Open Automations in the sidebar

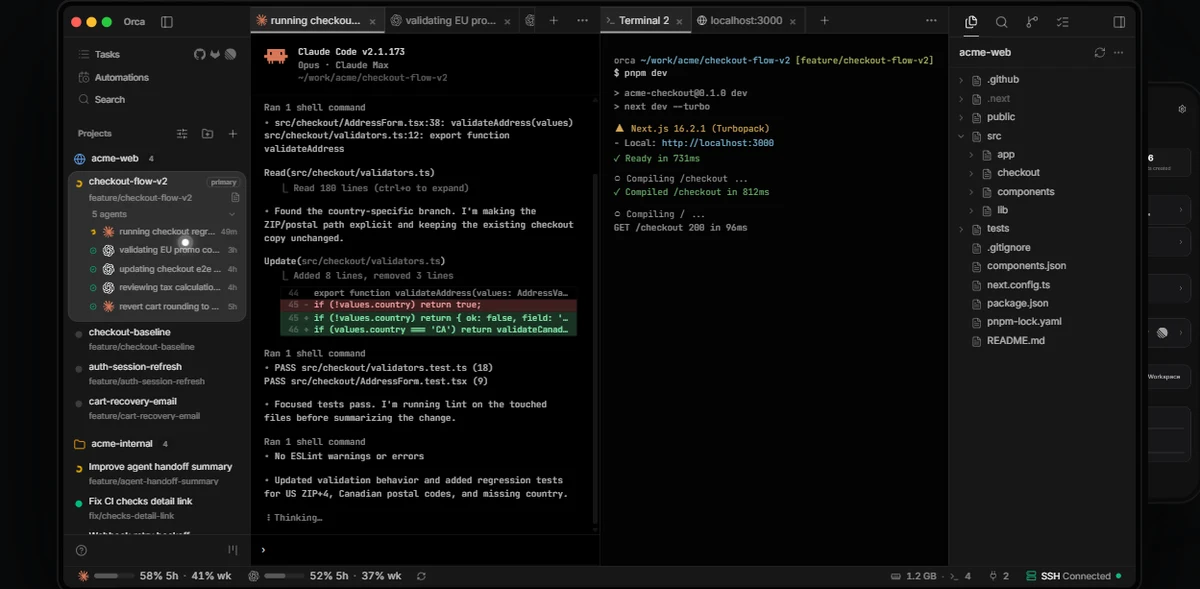121,77
